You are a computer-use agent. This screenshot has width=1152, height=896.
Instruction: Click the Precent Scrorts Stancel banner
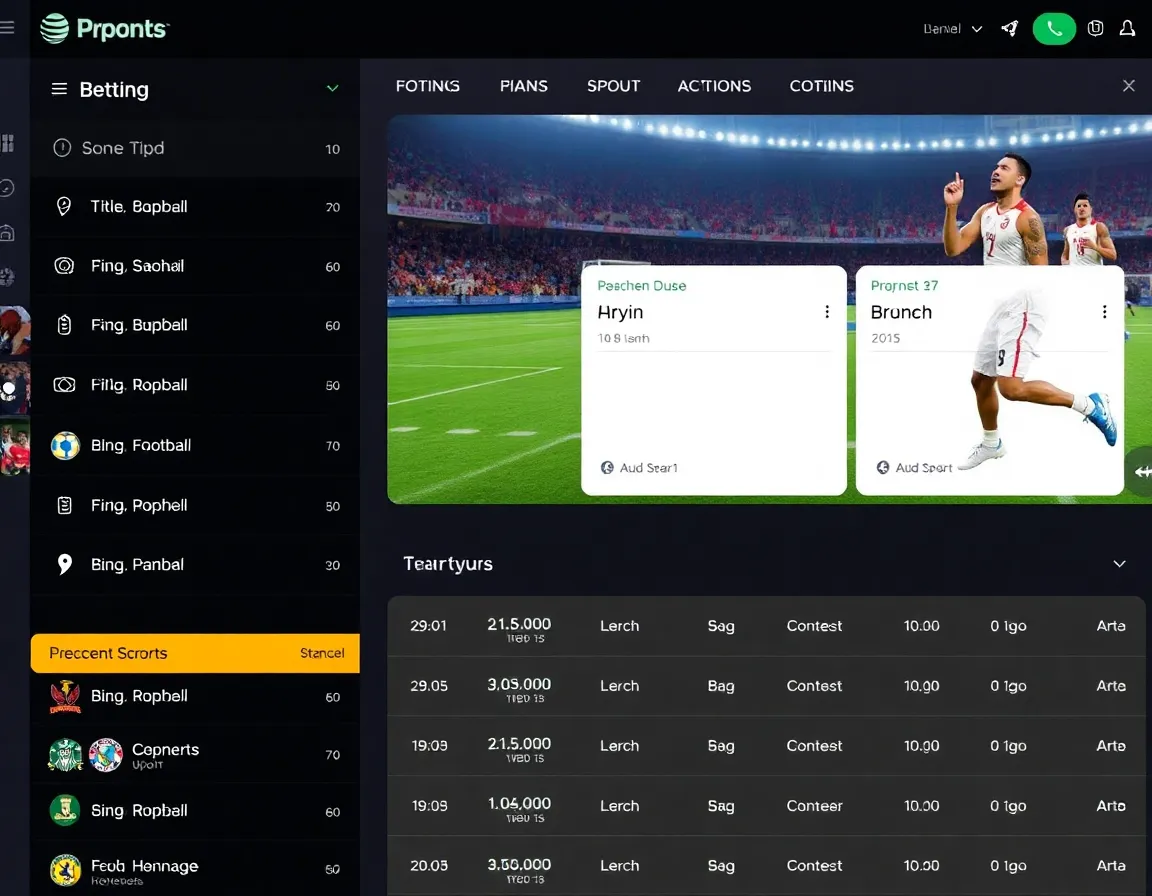click(194, 653)
